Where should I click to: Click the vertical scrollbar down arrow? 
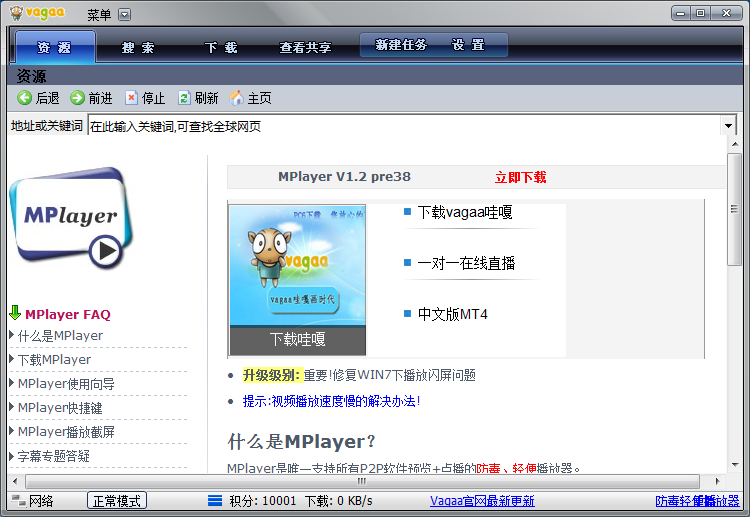[x=734, y=465]
